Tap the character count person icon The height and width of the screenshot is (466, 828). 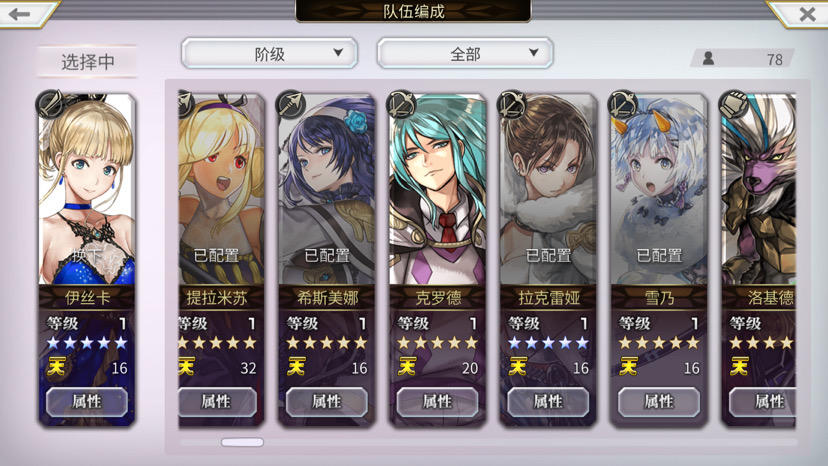pos(708,58)
